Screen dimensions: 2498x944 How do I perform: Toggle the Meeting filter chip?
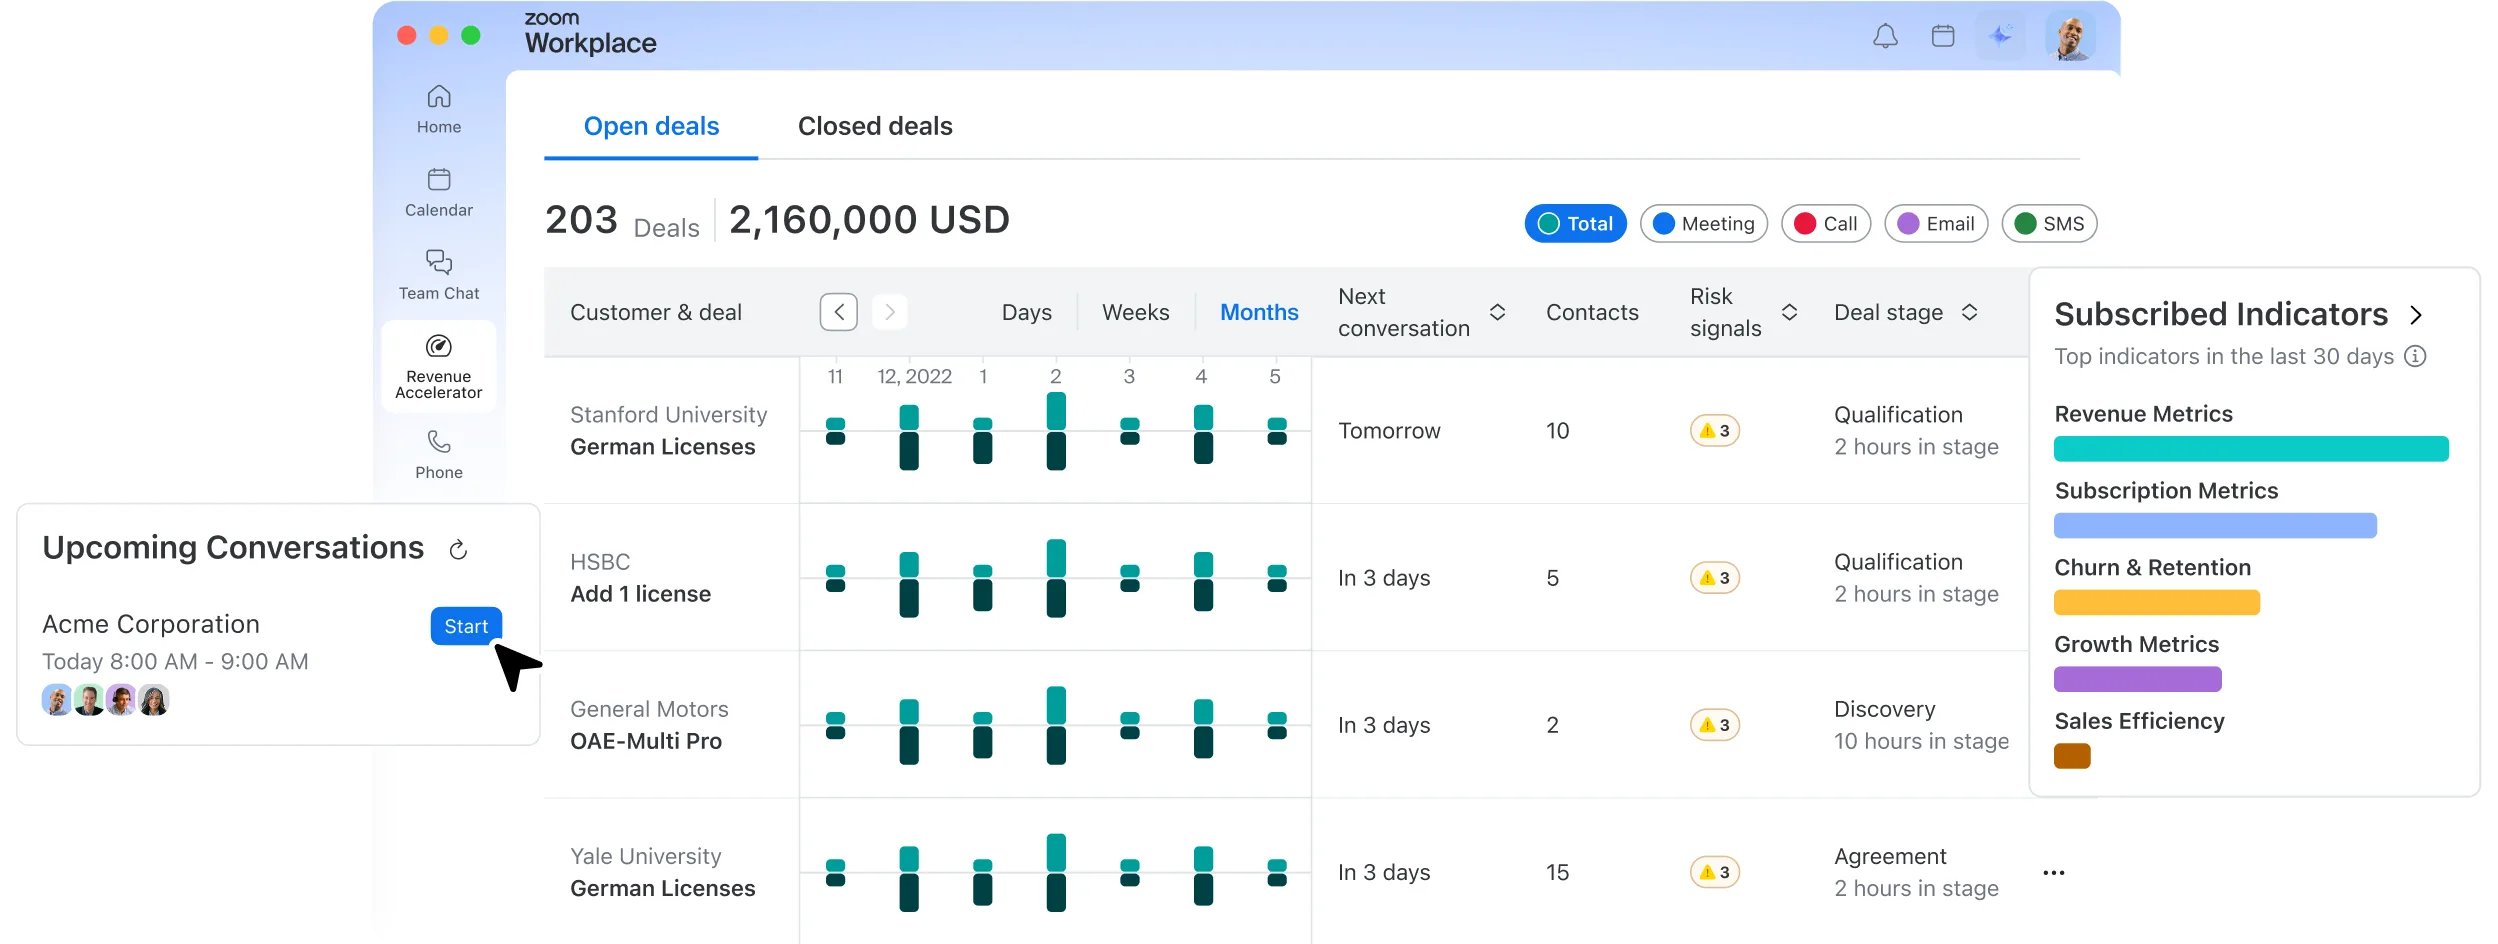(x=1704, y=224)
